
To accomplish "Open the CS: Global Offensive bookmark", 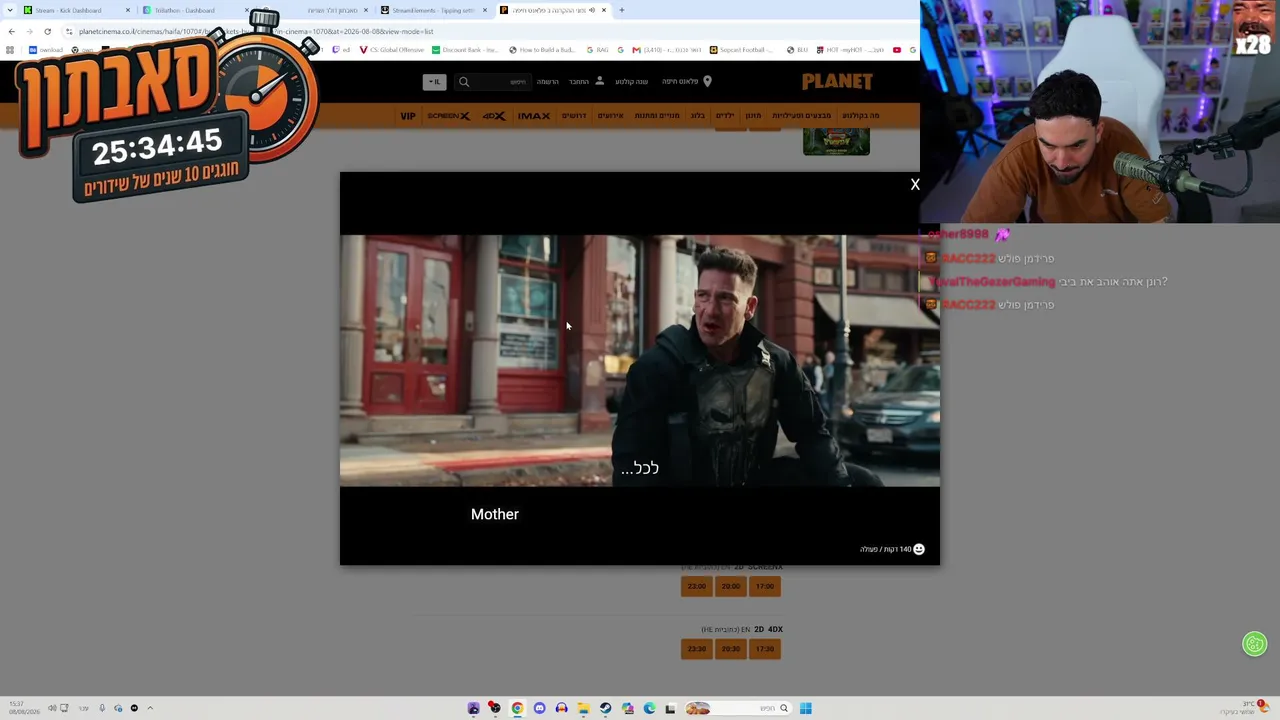I will coord(391,50).
